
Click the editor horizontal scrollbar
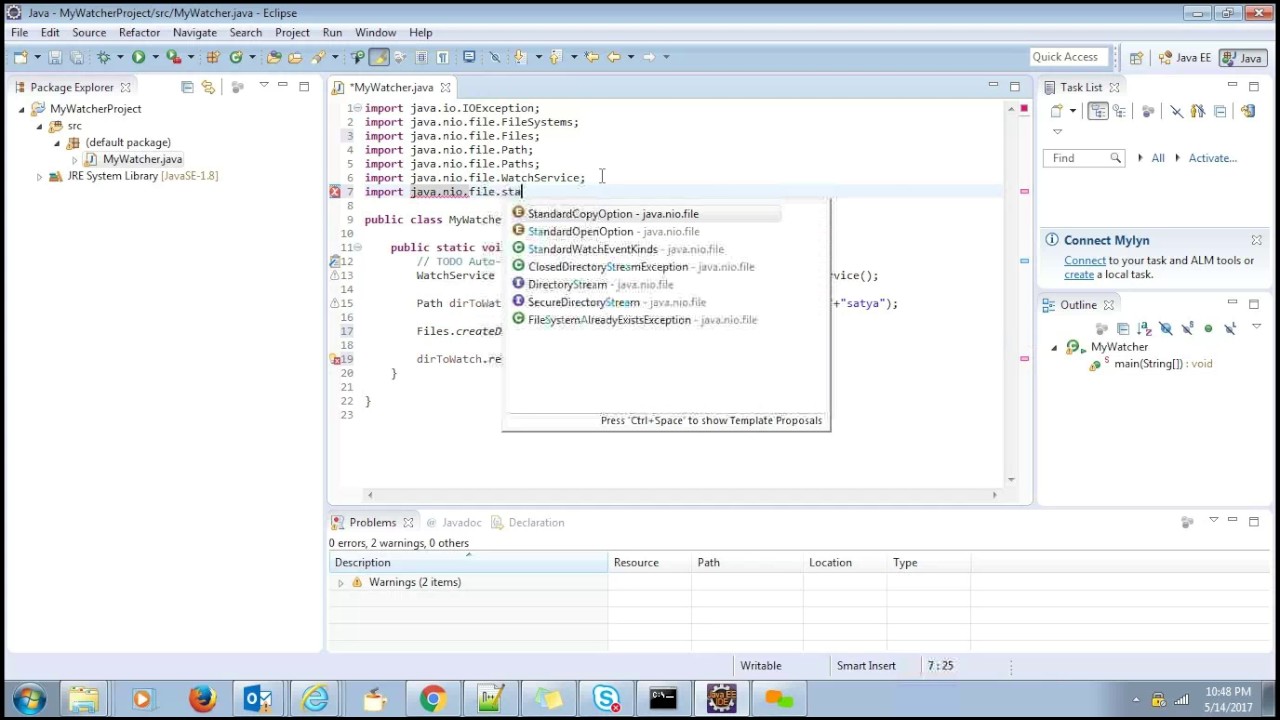point(682,494)
